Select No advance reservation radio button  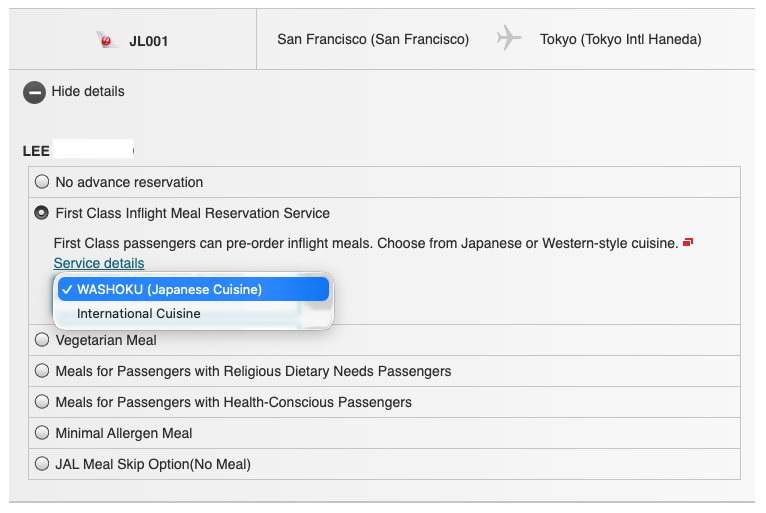click(42, 182)
